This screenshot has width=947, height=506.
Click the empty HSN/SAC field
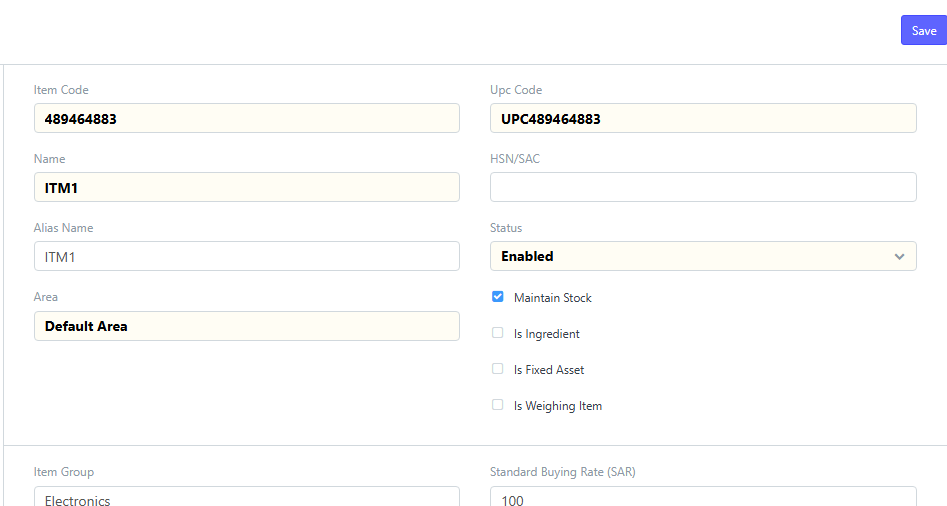[x=703, y=187]
